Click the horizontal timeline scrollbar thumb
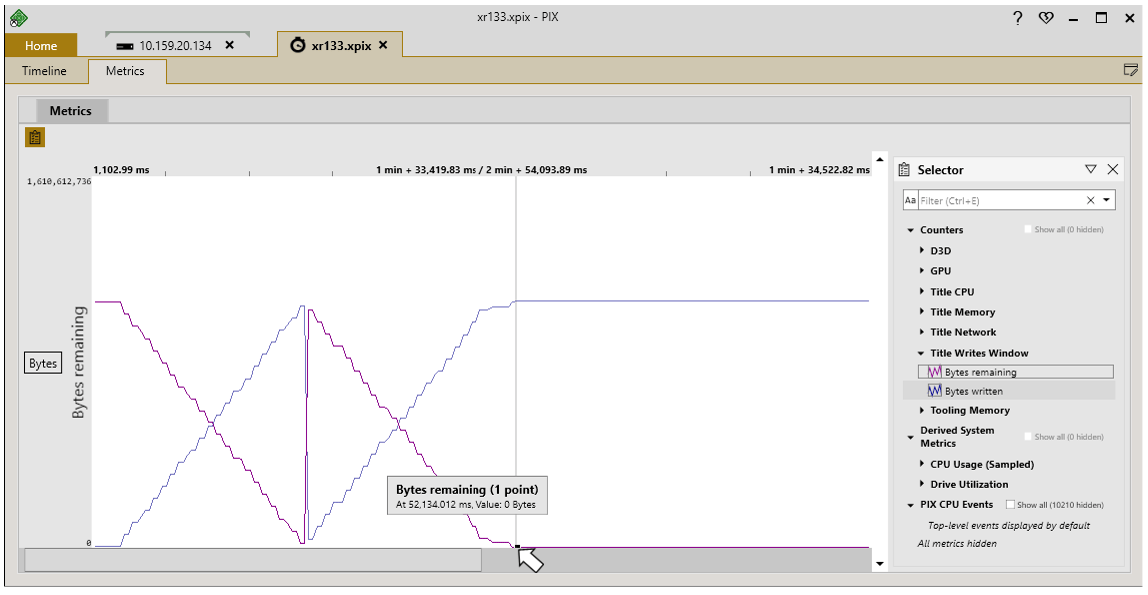This screenshot has width=1148, height=595. [x=253, y=560]
